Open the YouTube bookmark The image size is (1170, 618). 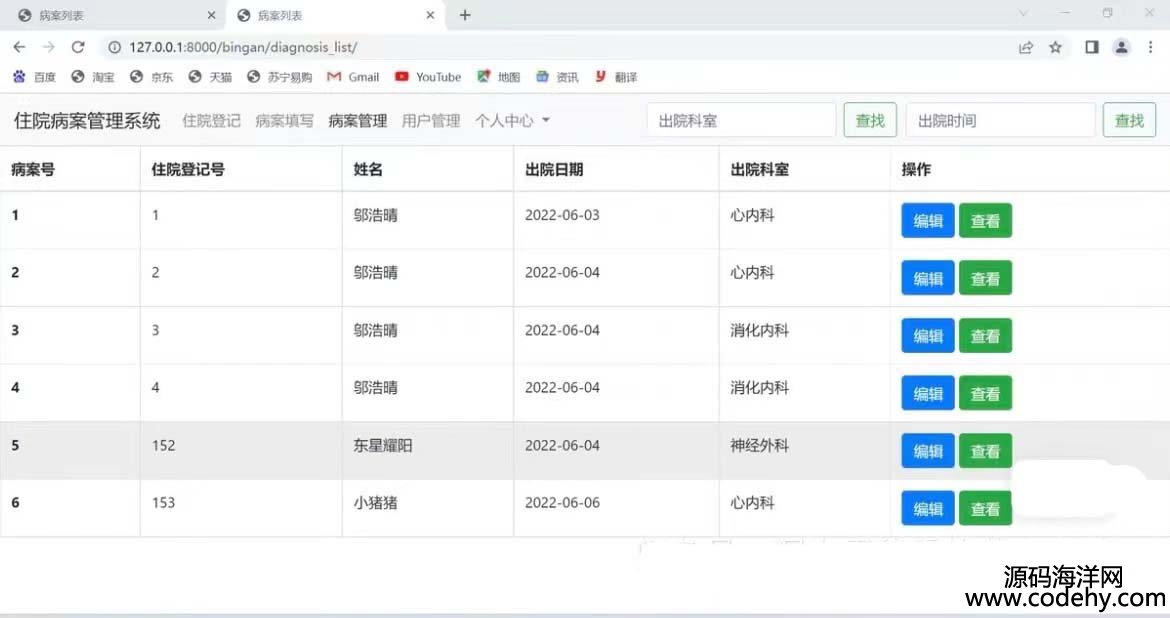[428, 77]
